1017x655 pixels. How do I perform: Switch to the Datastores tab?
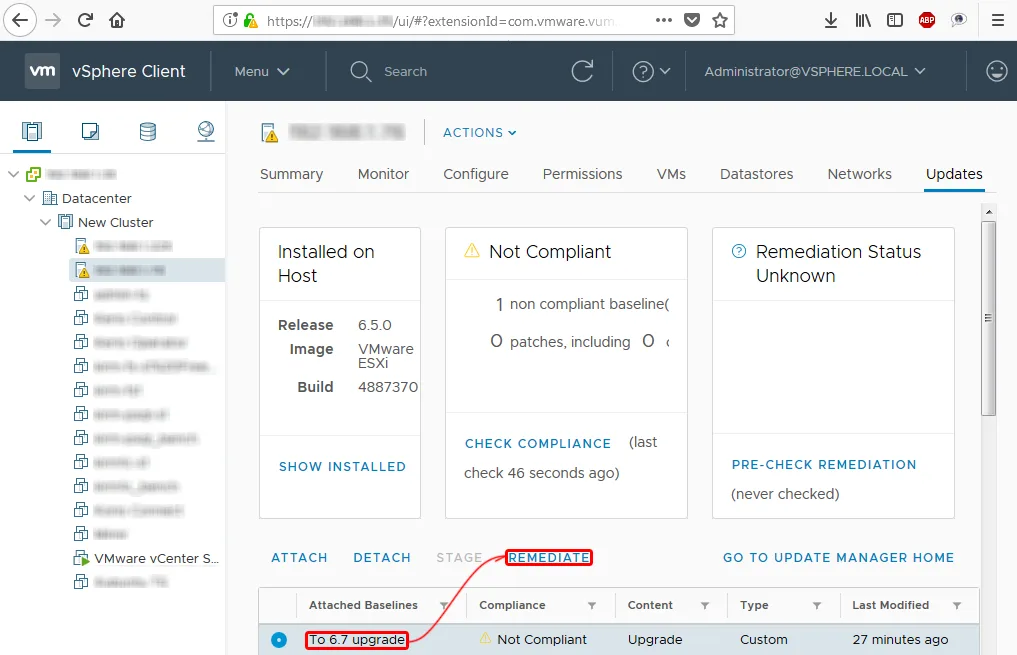(756, 174)
